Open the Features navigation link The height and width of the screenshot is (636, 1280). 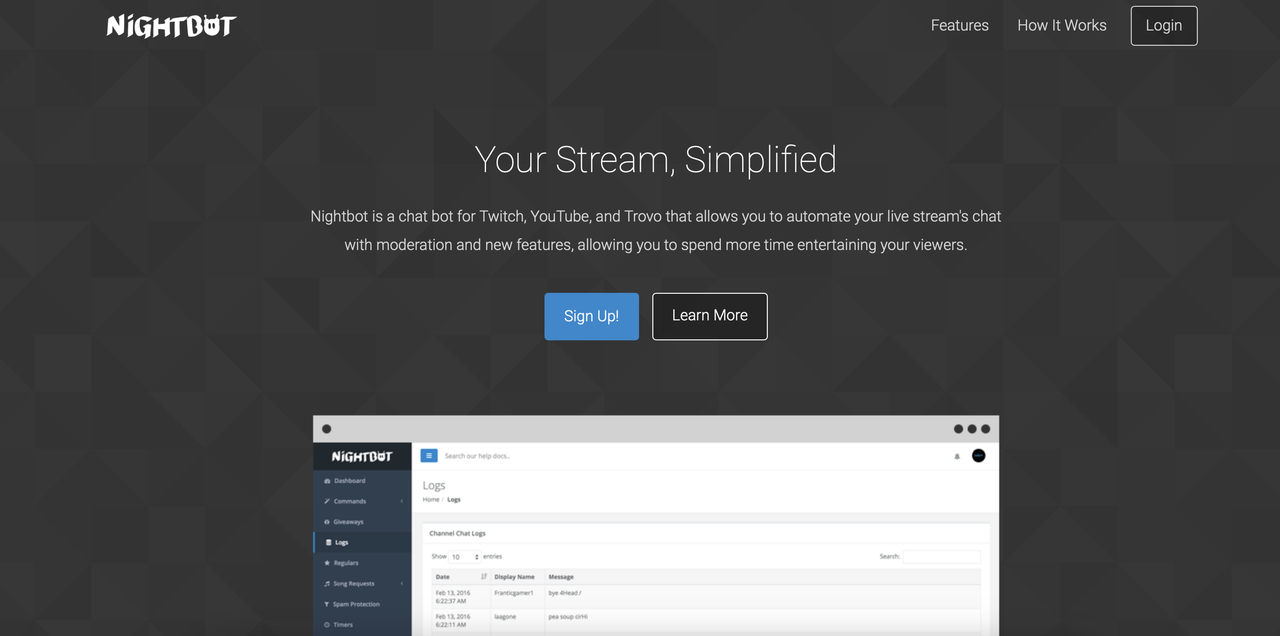(959, 26)
